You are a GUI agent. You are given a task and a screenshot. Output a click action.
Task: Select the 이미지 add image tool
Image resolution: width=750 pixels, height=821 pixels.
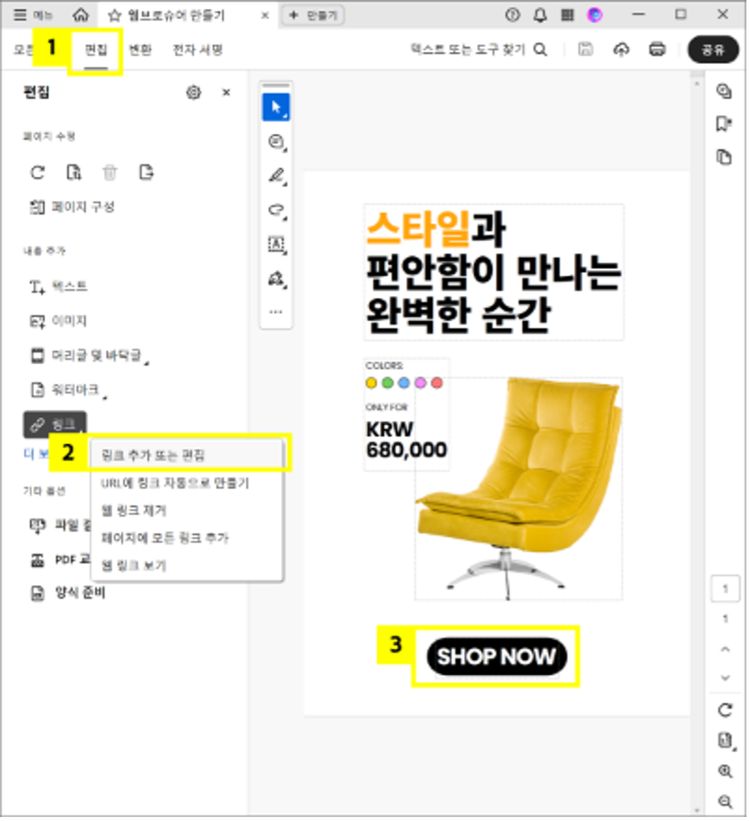tap(58, 321)
